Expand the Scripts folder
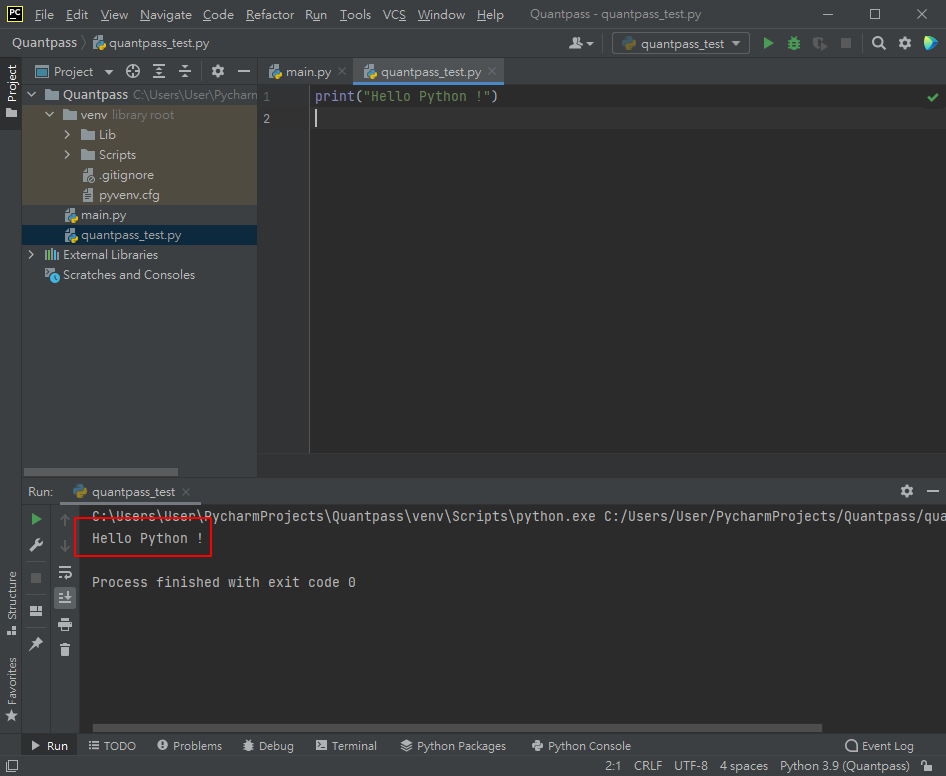 click(x=67, y=154)
